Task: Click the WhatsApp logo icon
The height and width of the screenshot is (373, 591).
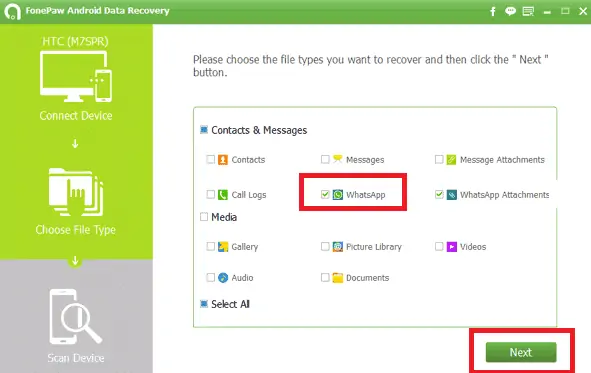Action: [338, 194]
